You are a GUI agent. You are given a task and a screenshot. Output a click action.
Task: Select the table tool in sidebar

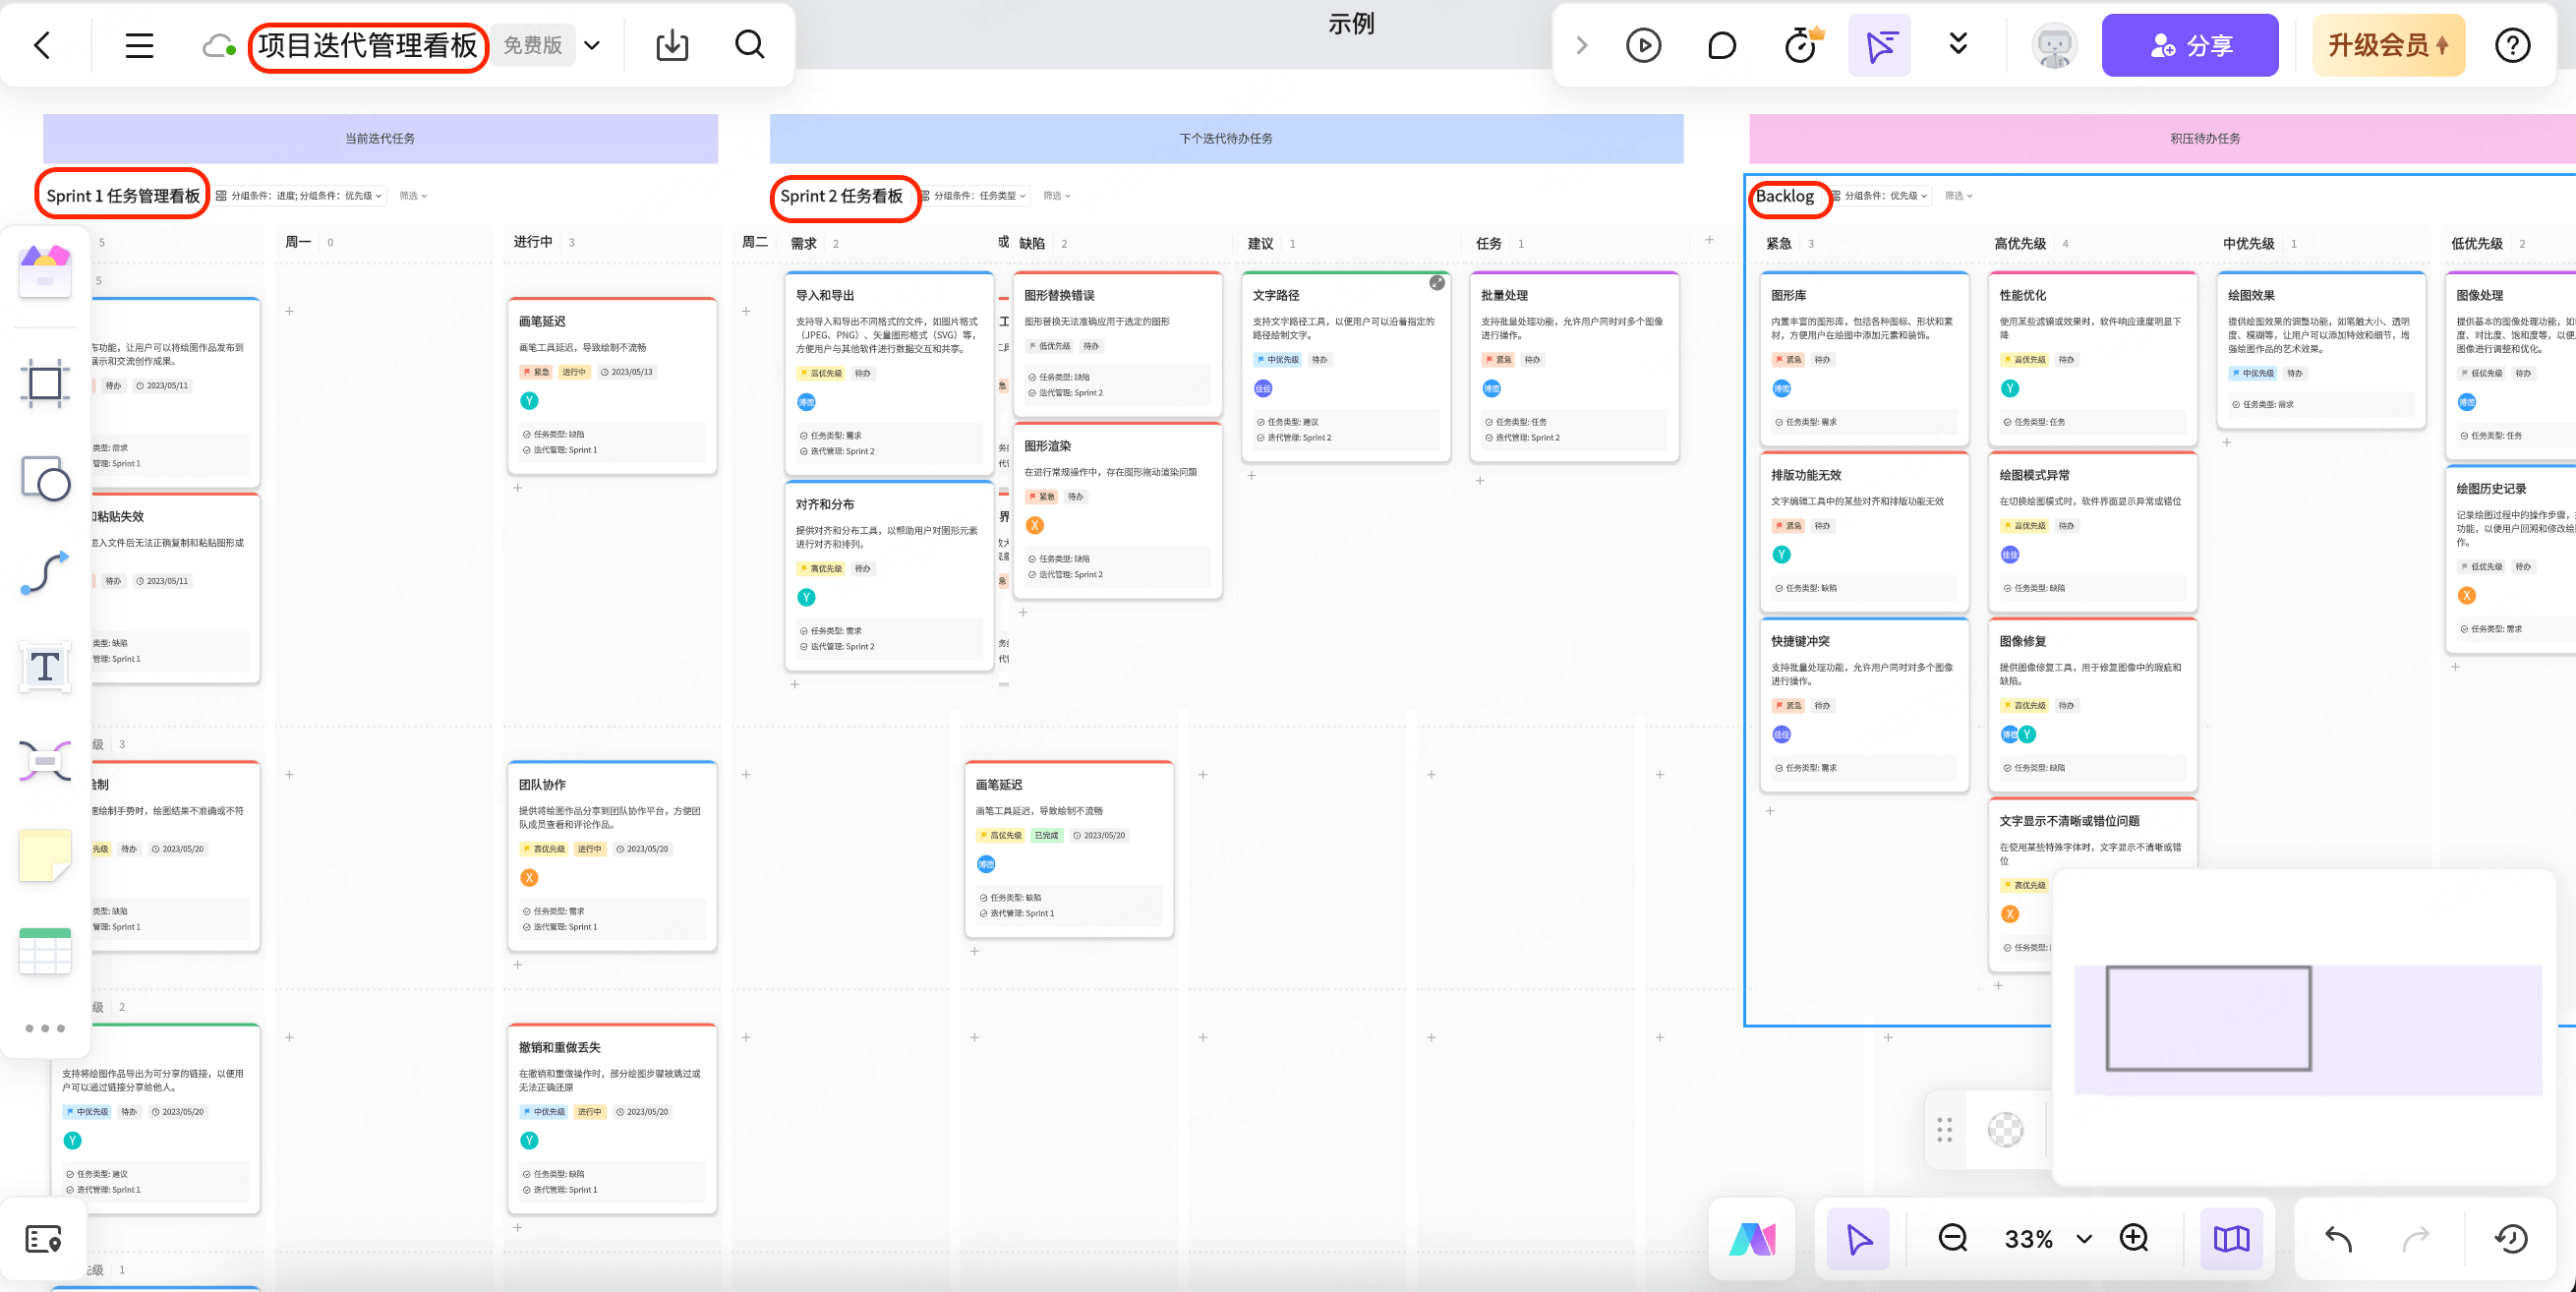tap(45, 951)
